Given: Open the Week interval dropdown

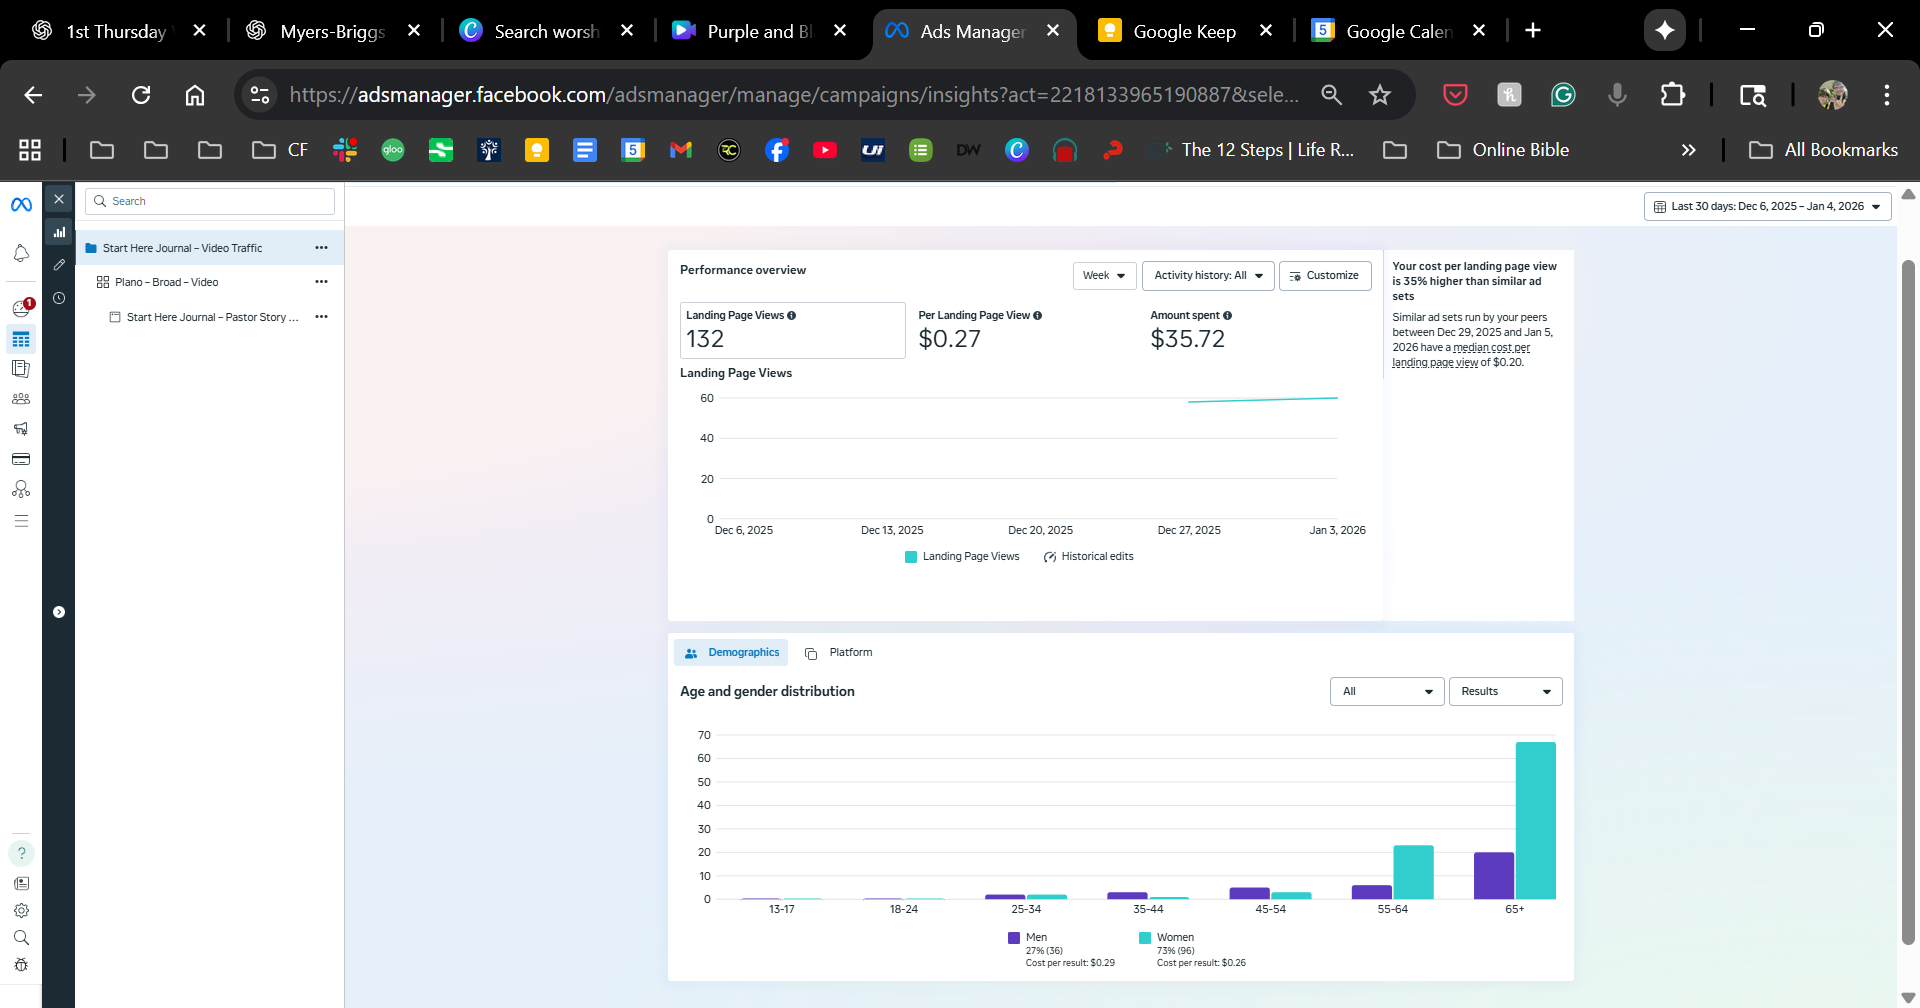Looking at the screenshot, I should (x=1104, y=276).
